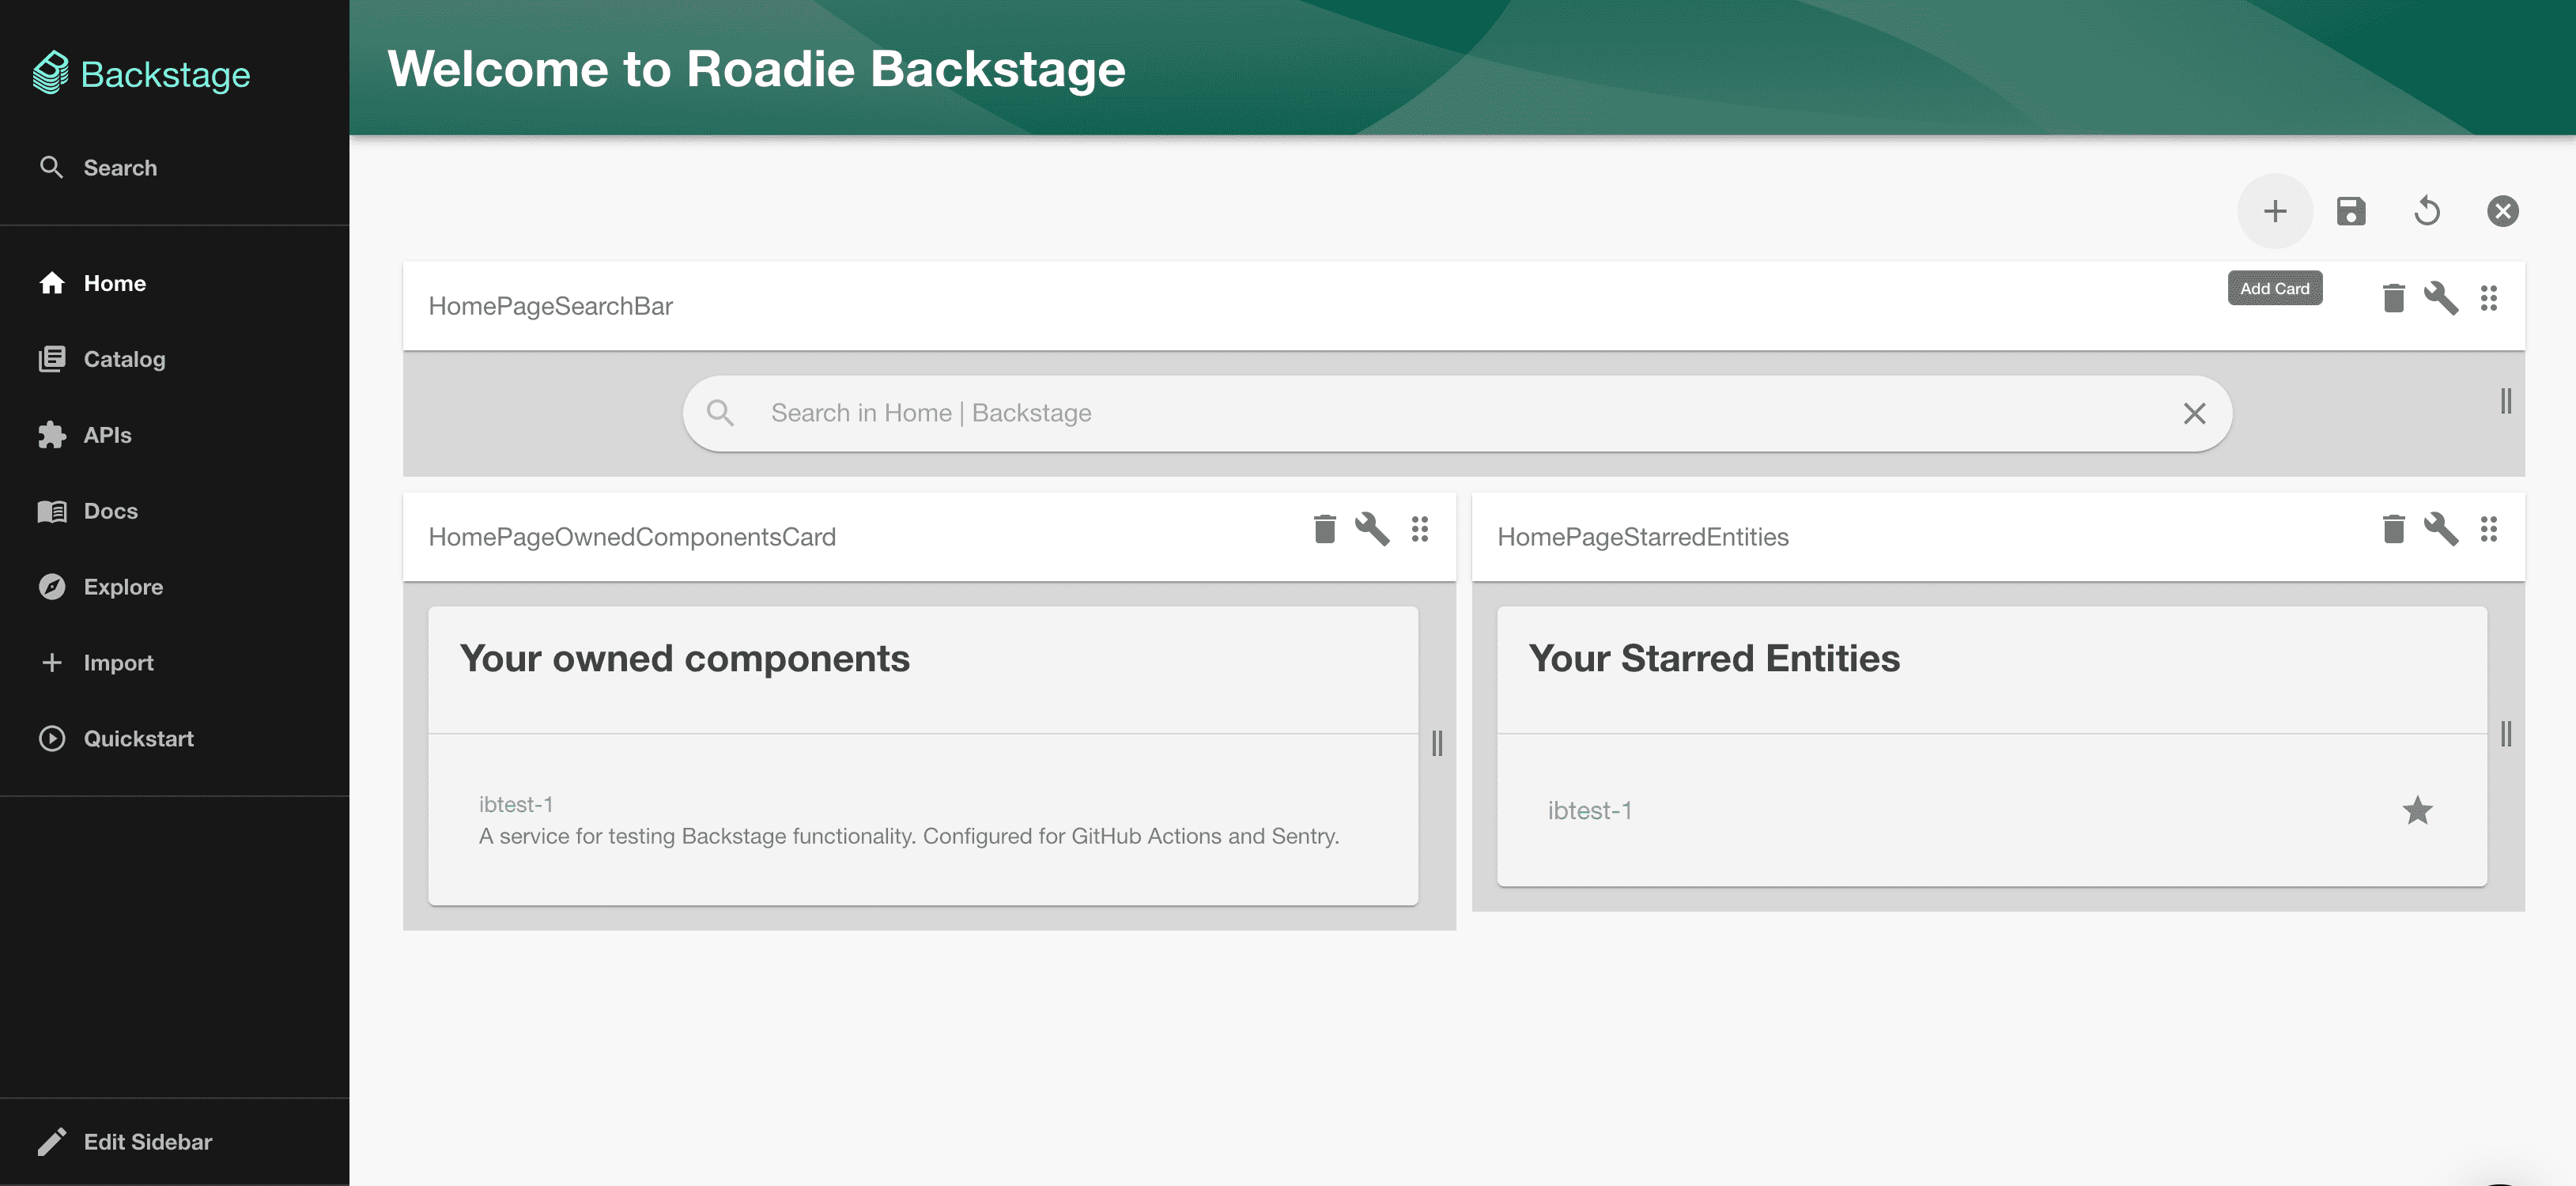Click the APIs puzzle piece icon
The width and height of the screenshot is (2576, 1186).
[52, 435]
